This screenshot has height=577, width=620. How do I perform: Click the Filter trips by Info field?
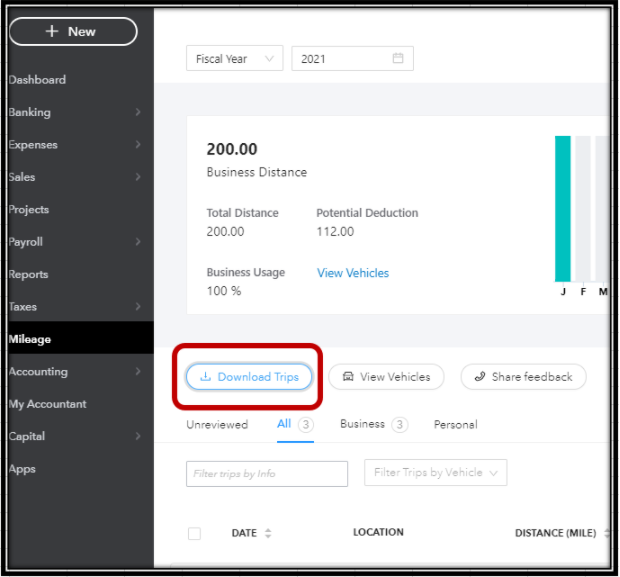tap(267, 474)
